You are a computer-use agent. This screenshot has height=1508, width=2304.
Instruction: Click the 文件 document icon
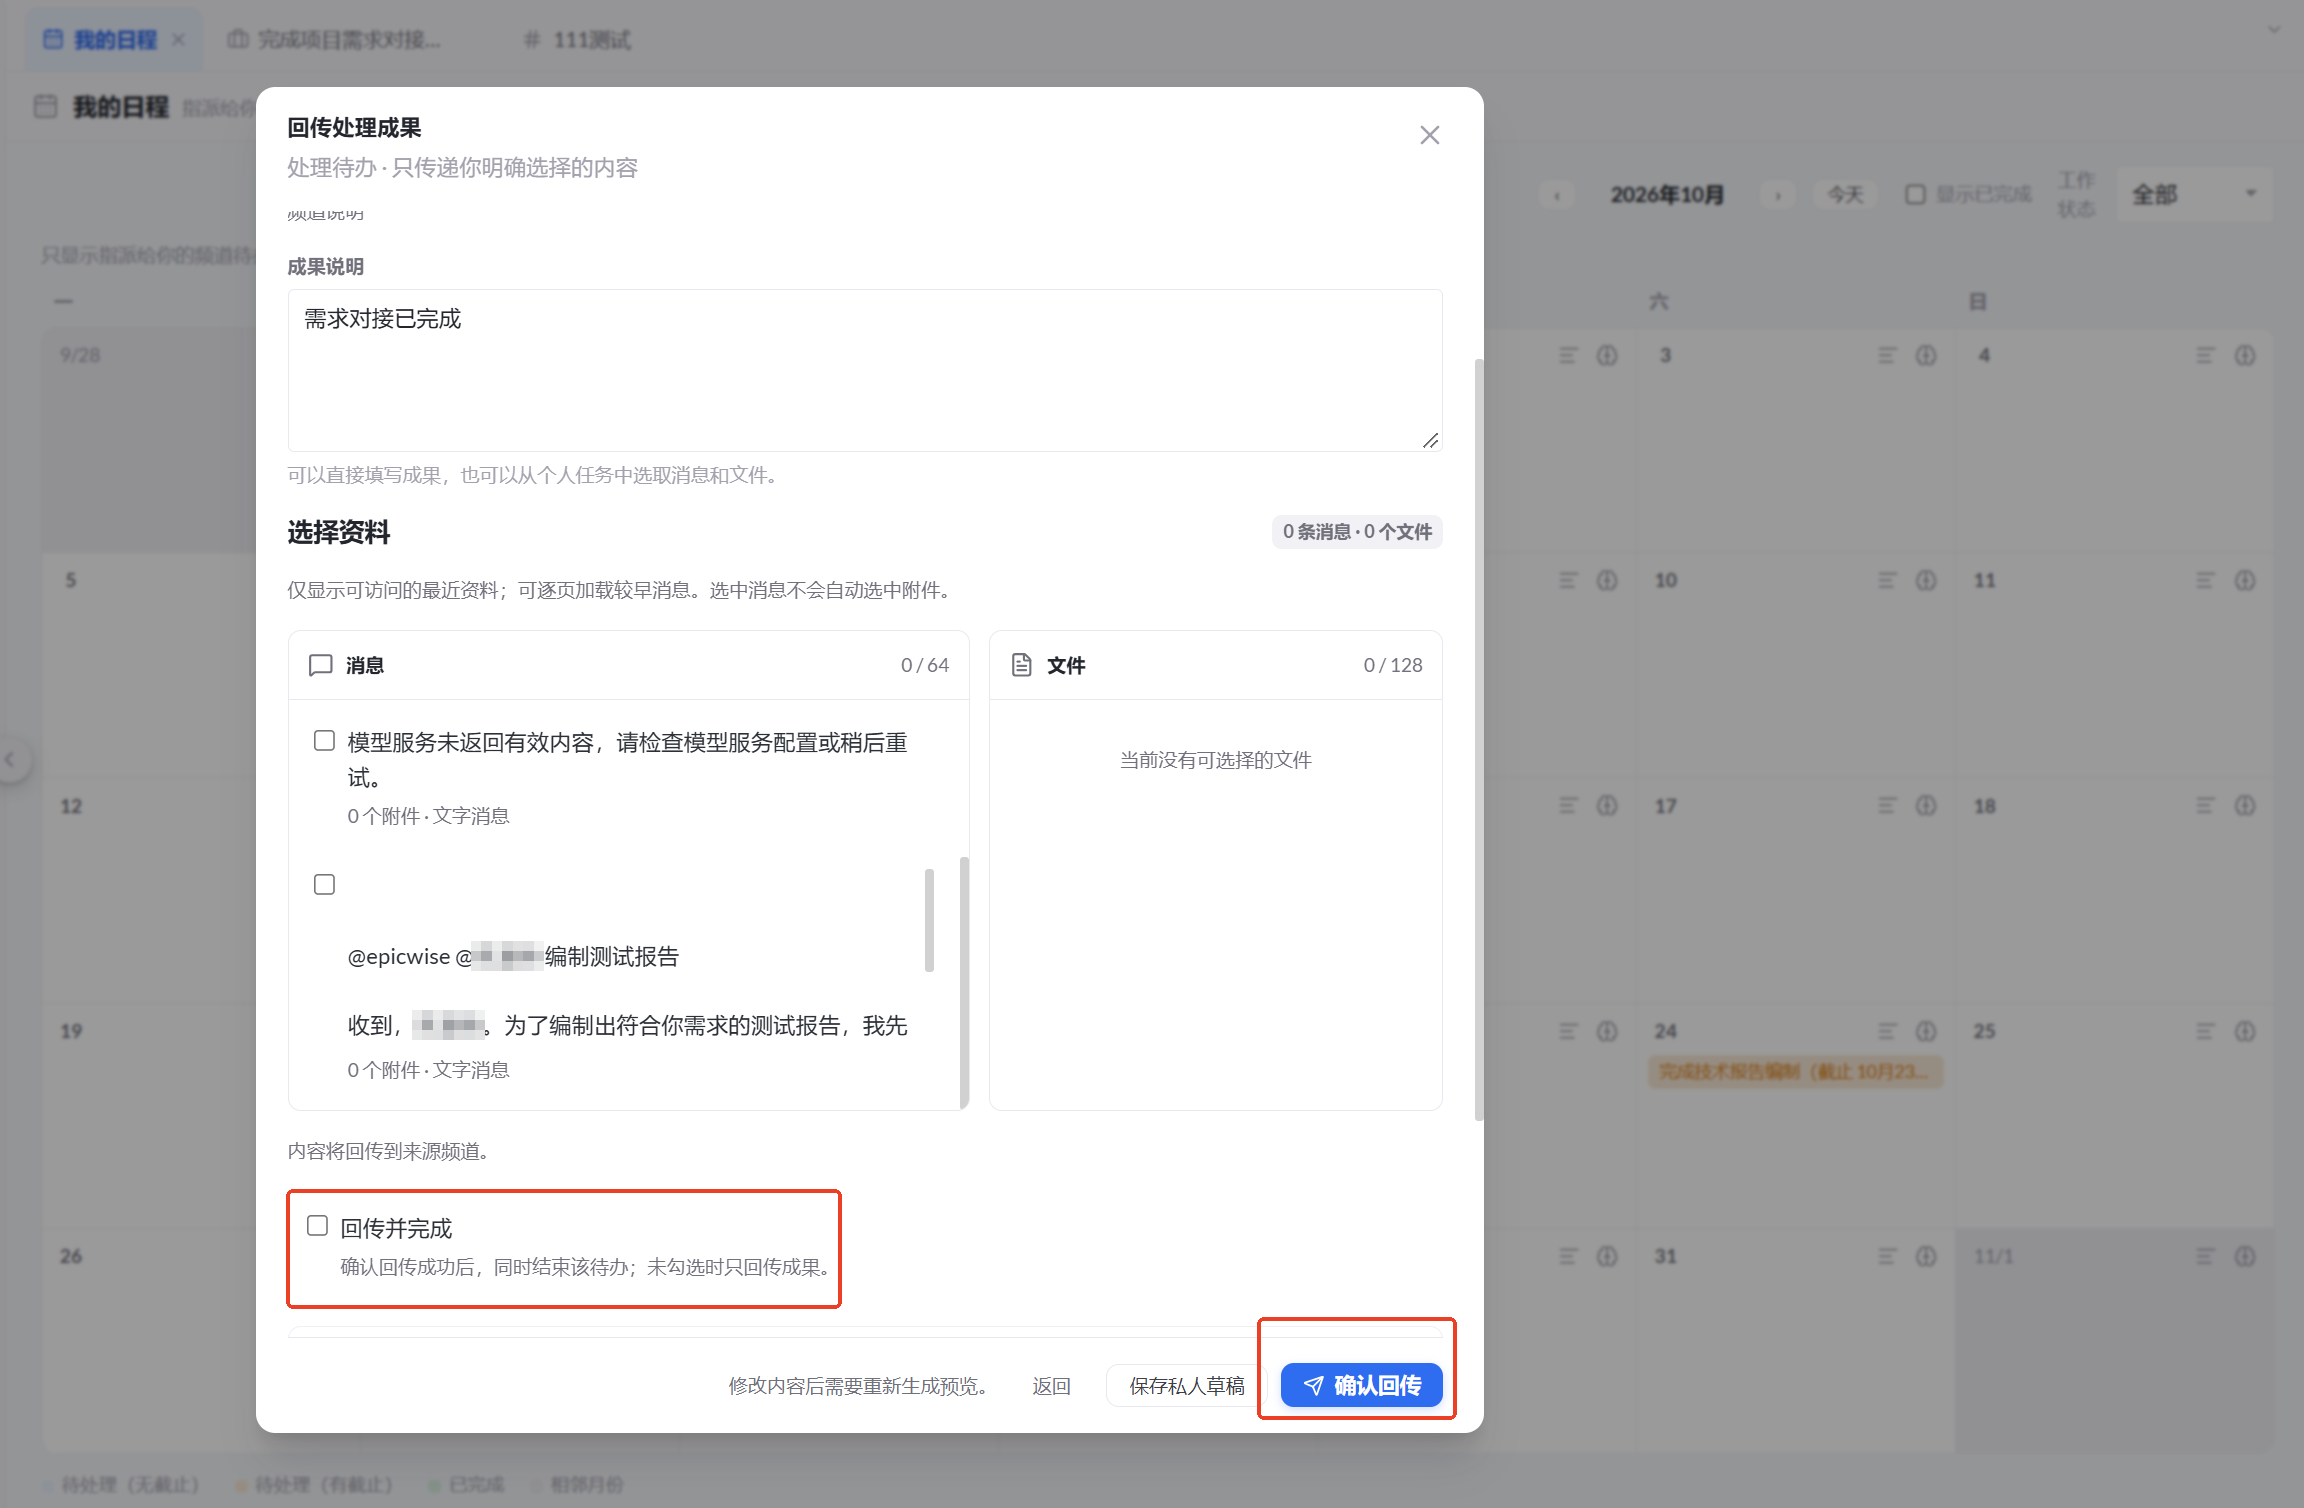(1021, 665)
